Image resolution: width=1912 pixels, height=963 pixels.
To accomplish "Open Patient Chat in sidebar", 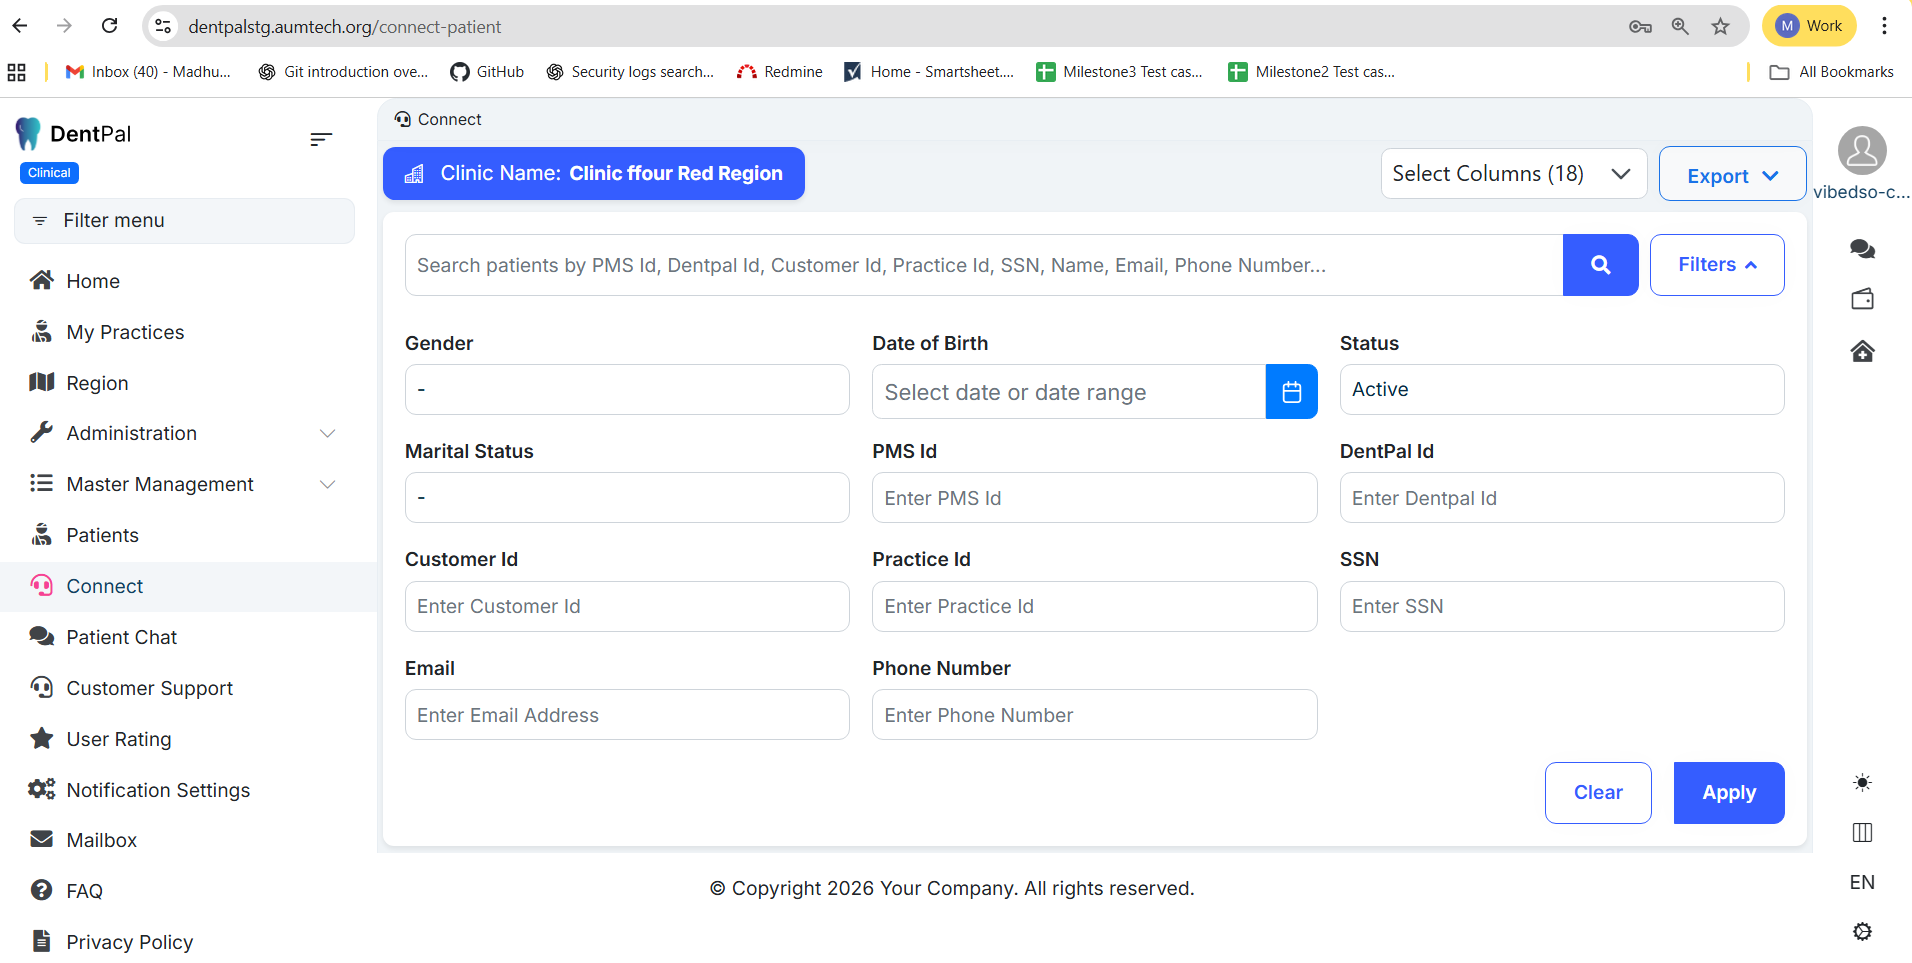I will [121, 637].
